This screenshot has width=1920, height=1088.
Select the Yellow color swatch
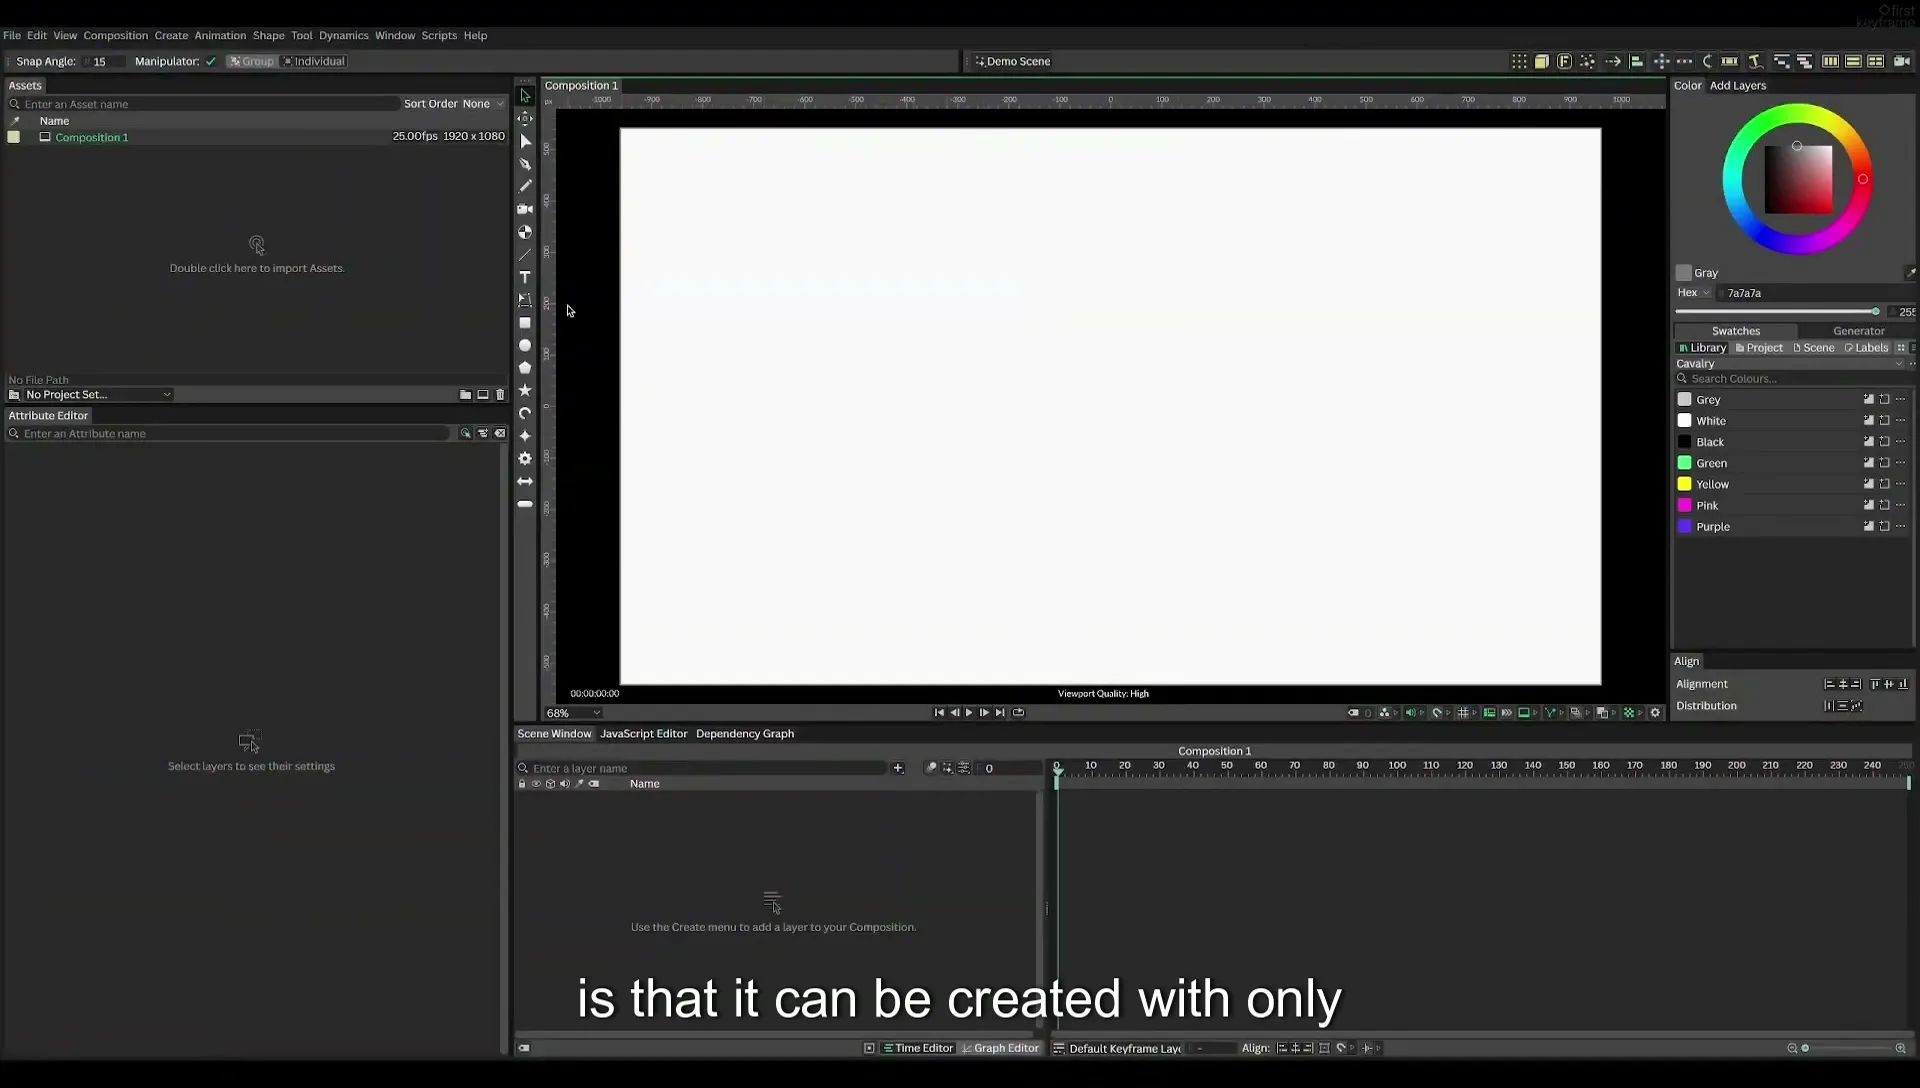[x=1684, y=484]
